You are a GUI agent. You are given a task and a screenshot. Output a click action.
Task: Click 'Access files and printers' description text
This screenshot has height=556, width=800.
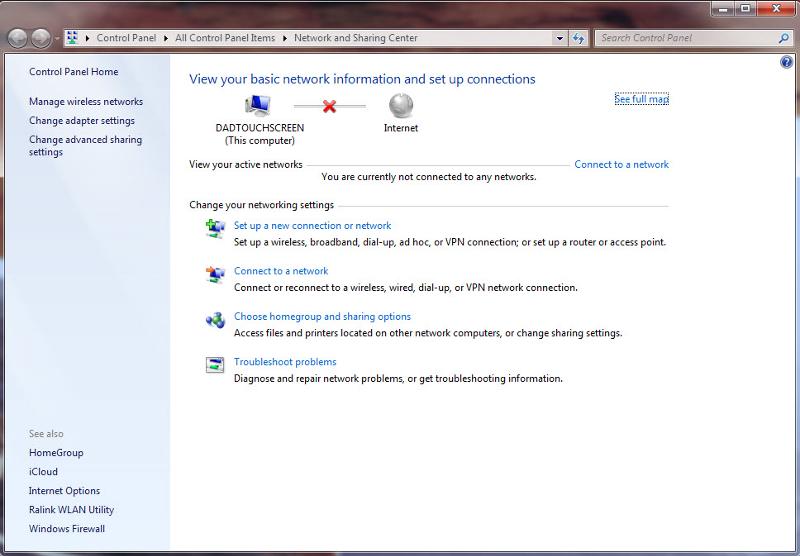pos(428,333)
